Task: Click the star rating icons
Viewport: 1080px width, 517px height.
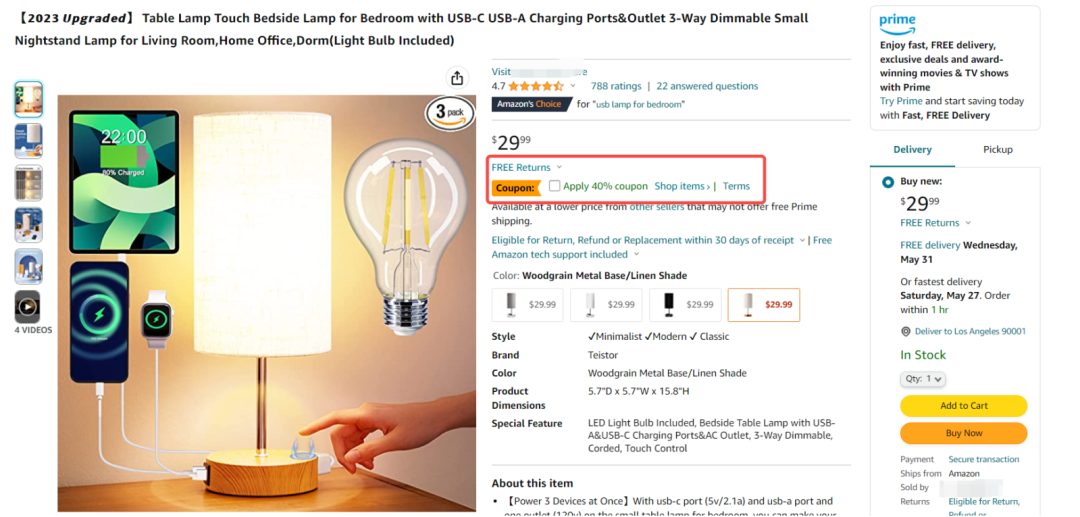Action: [x=535, y=86]
